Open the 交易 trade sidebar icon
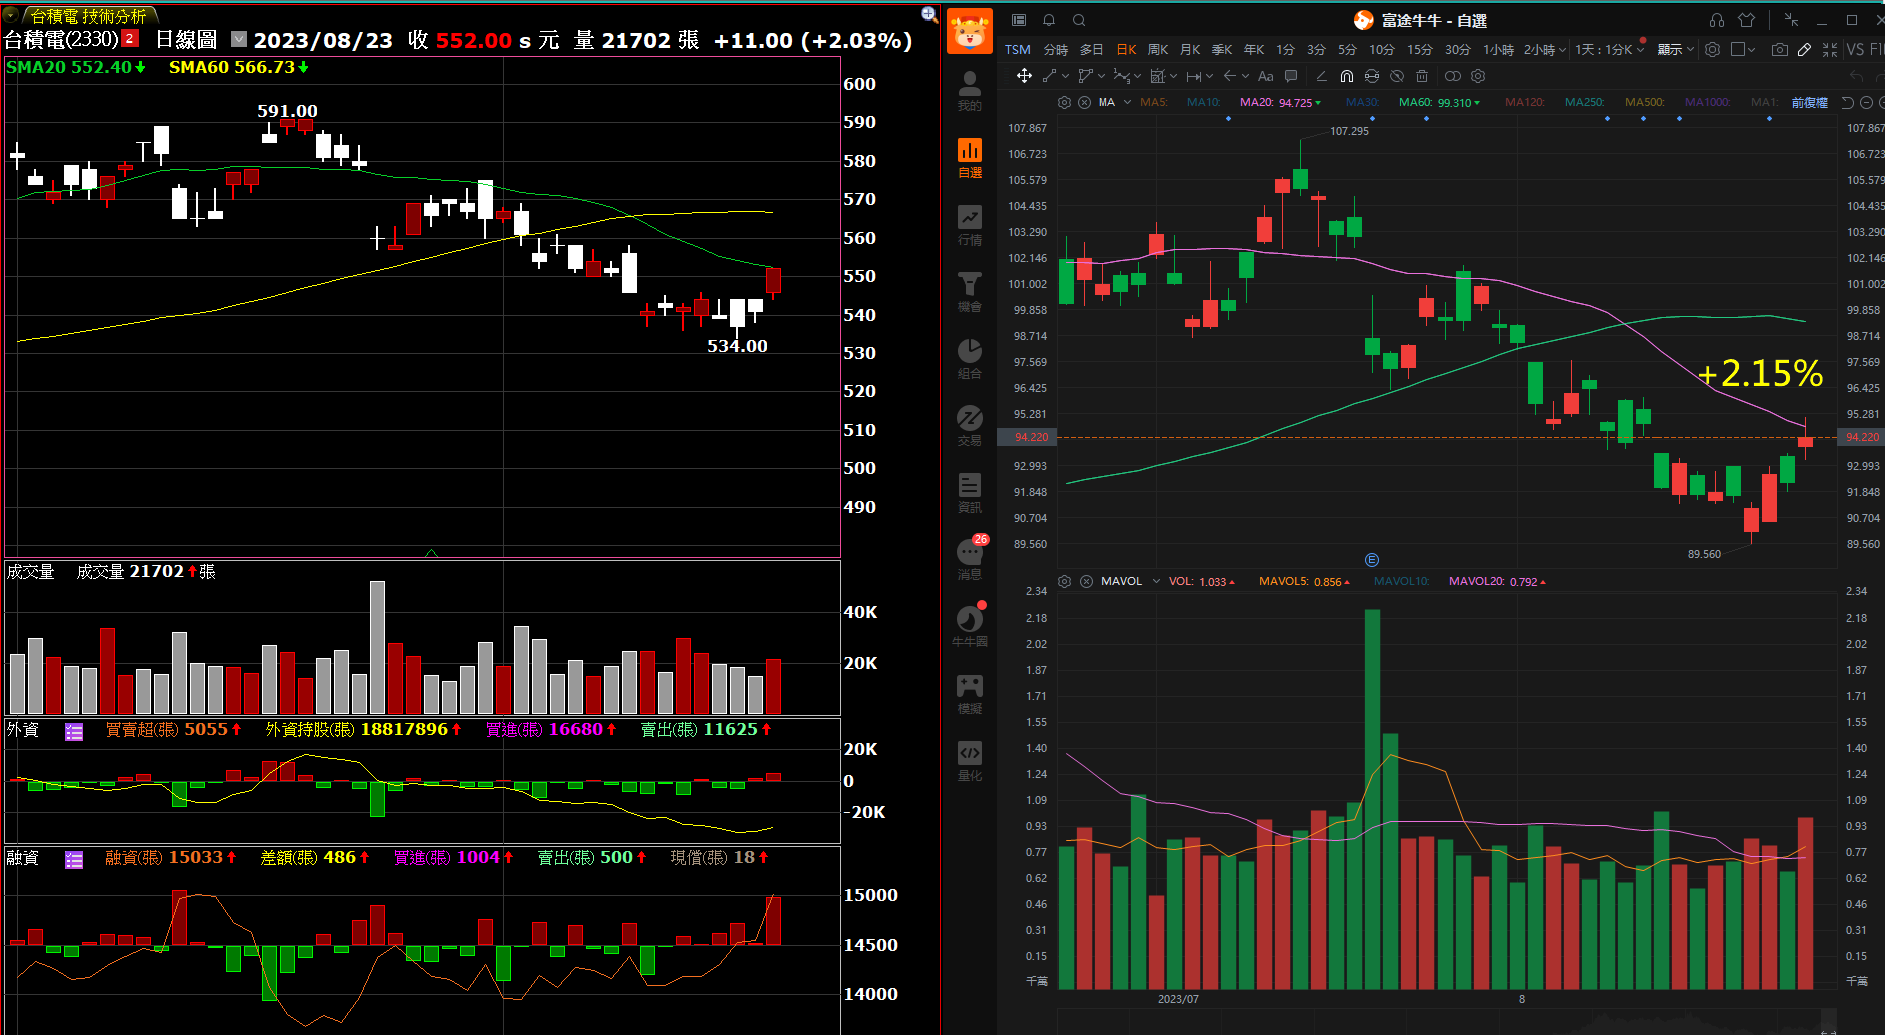The width and height of the screenshot is (1885, 1035). point(969,425)
